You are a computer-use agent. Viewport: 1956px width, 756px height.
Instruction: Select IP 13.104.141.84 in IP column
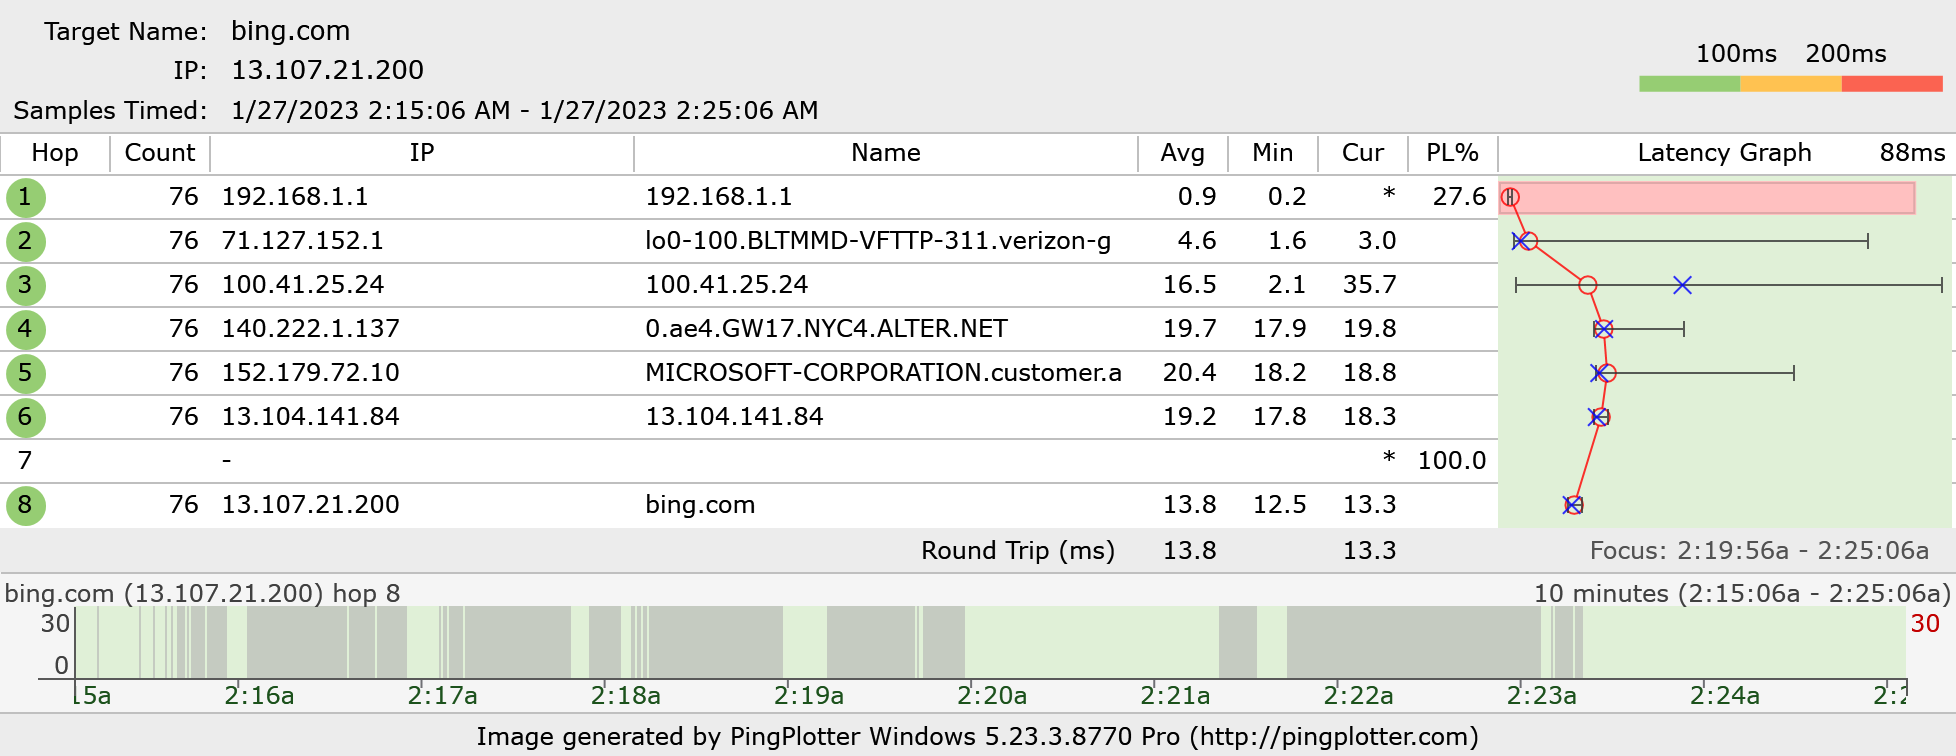(311, 417)
